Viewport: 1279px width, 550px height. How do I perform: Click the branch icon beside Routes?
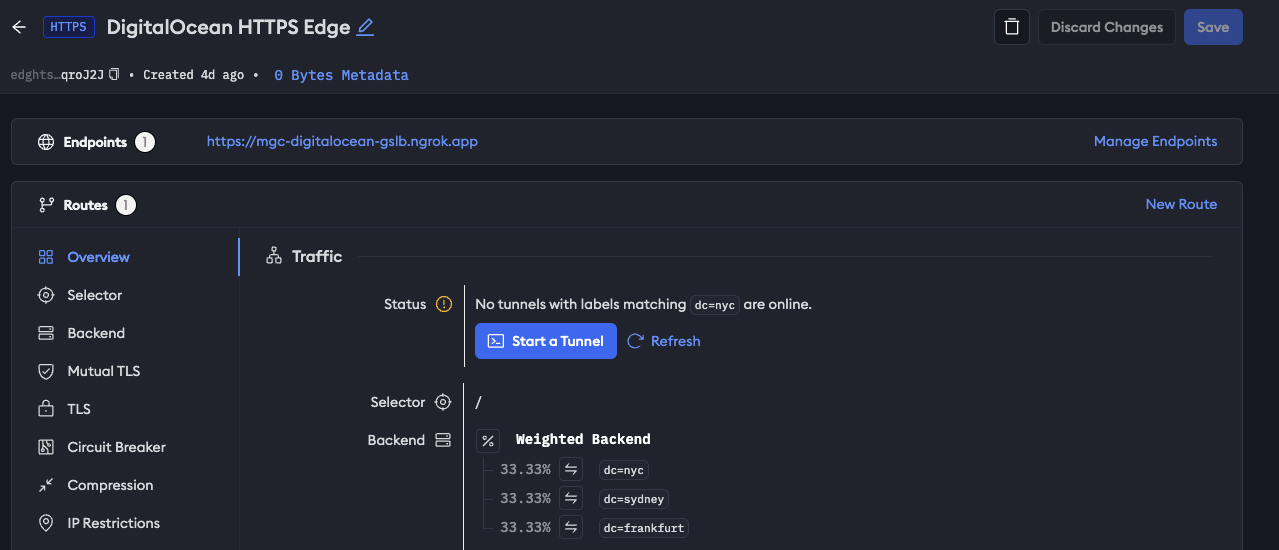(x=46, y=205)
